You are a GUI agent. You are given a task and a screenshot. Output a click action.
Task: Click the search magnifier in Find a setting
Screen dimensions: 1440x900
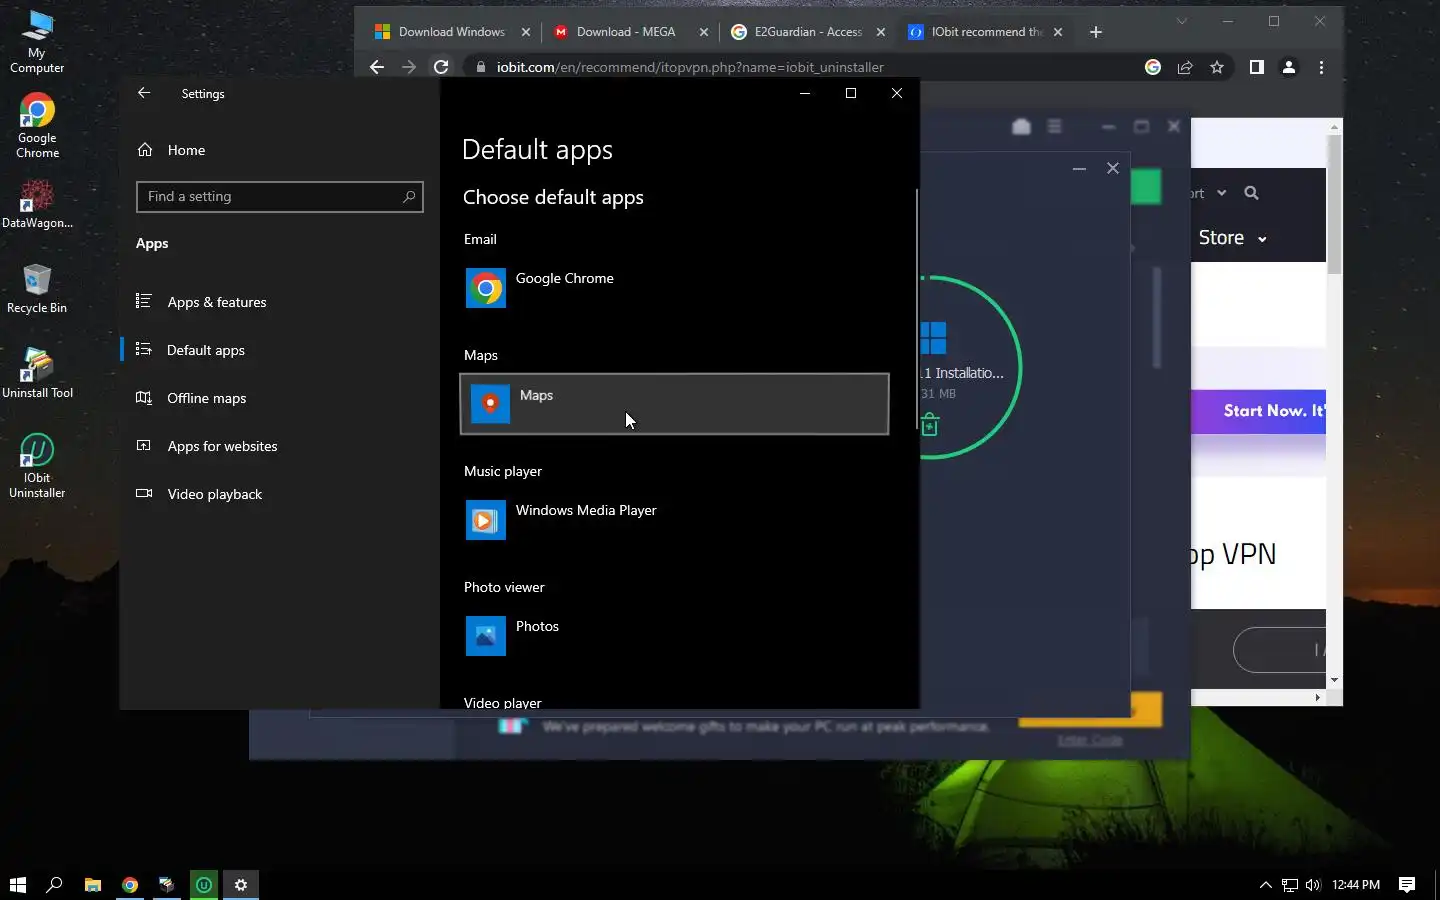[409, 197]
